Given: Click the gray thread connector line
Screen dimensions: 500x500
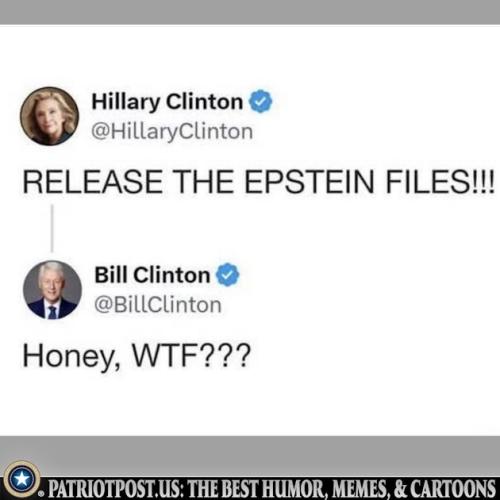Looking at the screenshot, I should point(52,228).
